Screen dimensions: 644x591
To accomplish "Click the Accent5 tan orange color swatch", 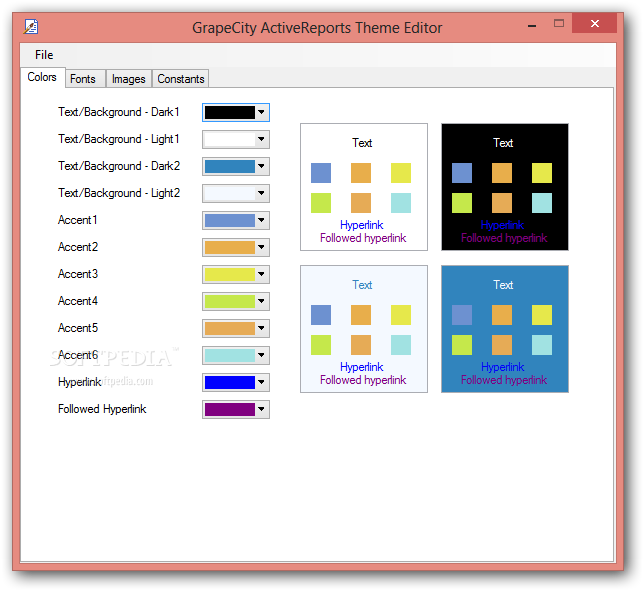I will click(230, 328).
